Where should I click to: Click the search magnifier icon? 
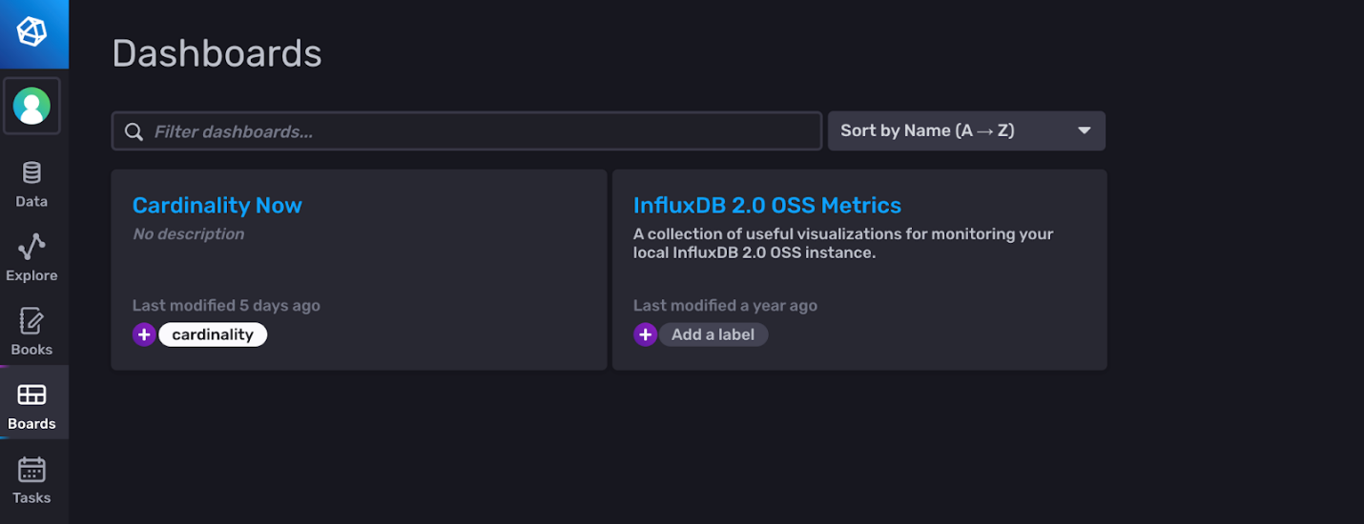(x=134, y=132)
